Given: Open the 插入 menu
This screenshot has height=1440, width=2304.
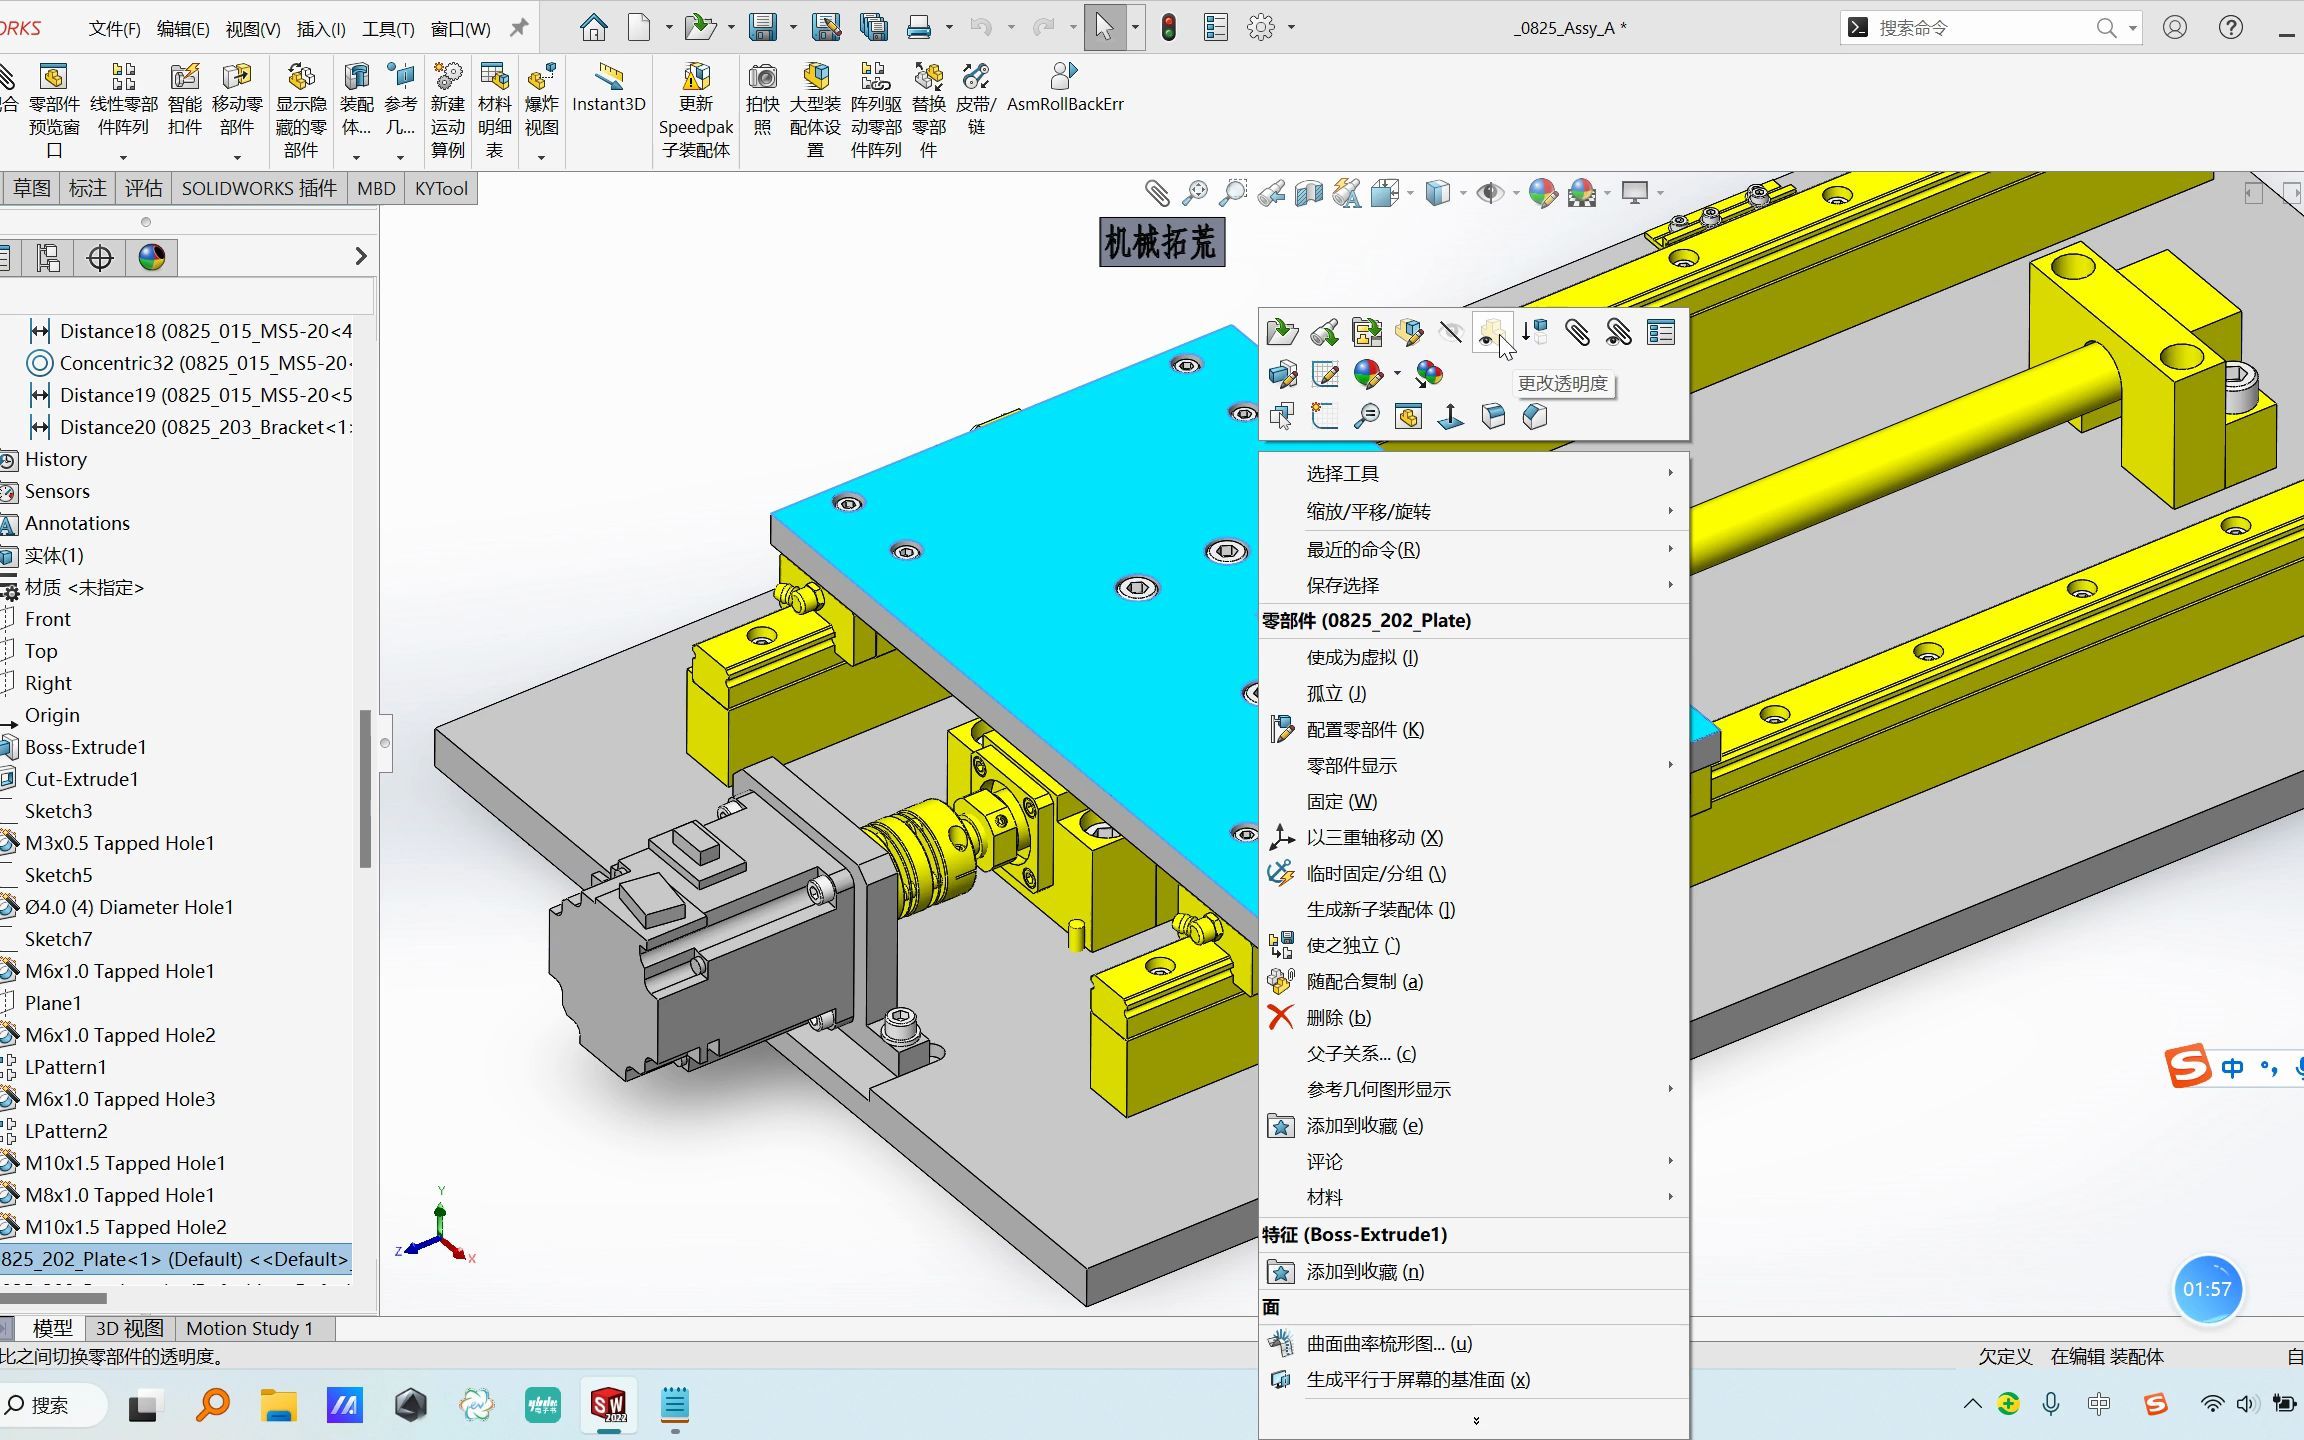Looking at the screenshot, I should coord(319,28).
